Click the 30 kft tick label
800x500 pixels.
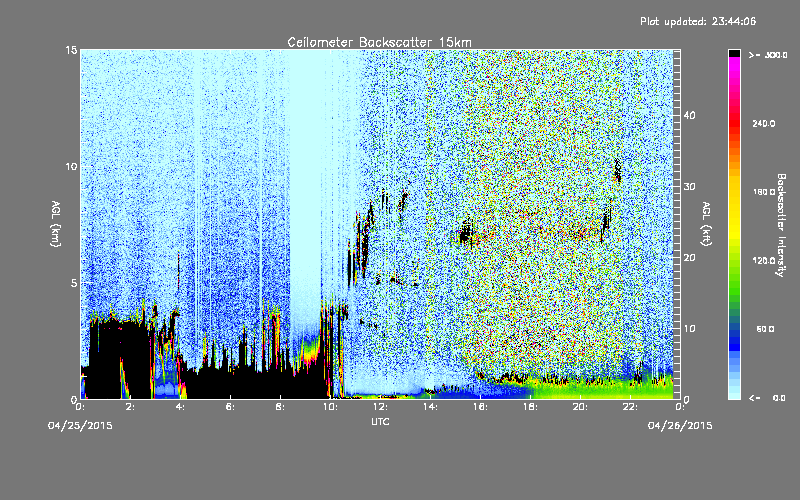coord(689,186)
